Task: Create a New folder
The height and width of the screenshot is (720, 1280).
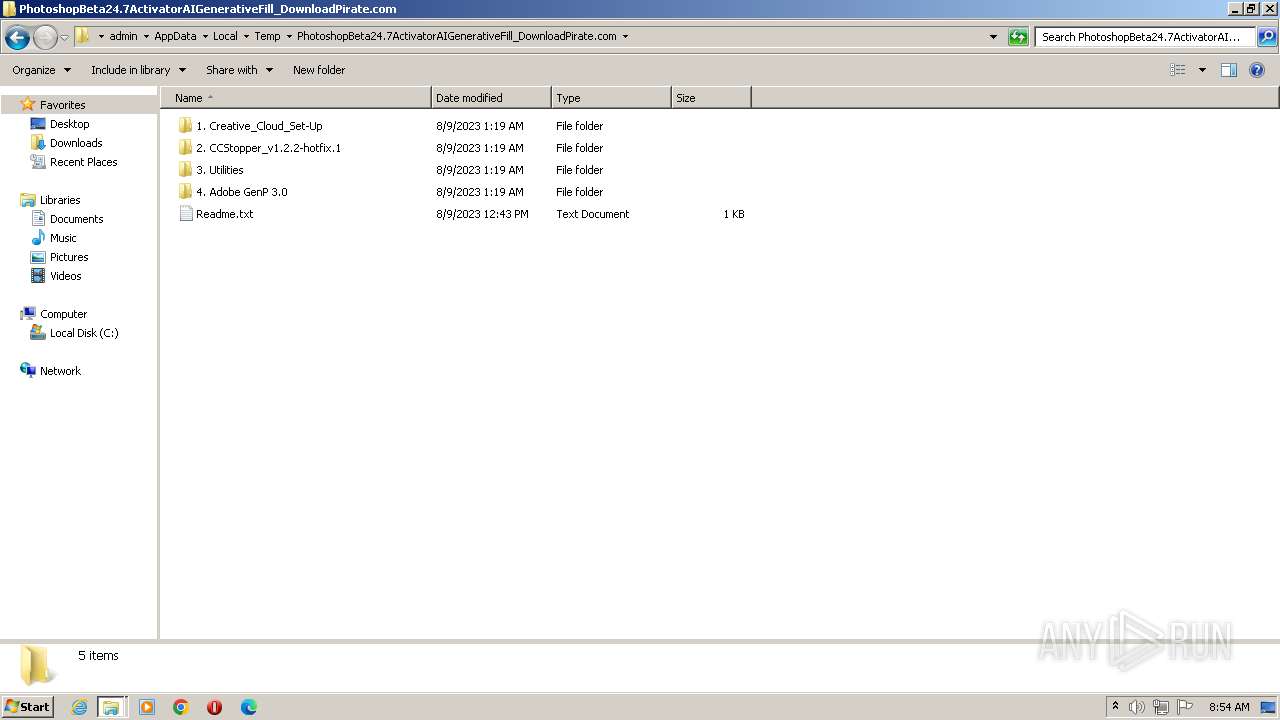Action: [x=319, y=70]
